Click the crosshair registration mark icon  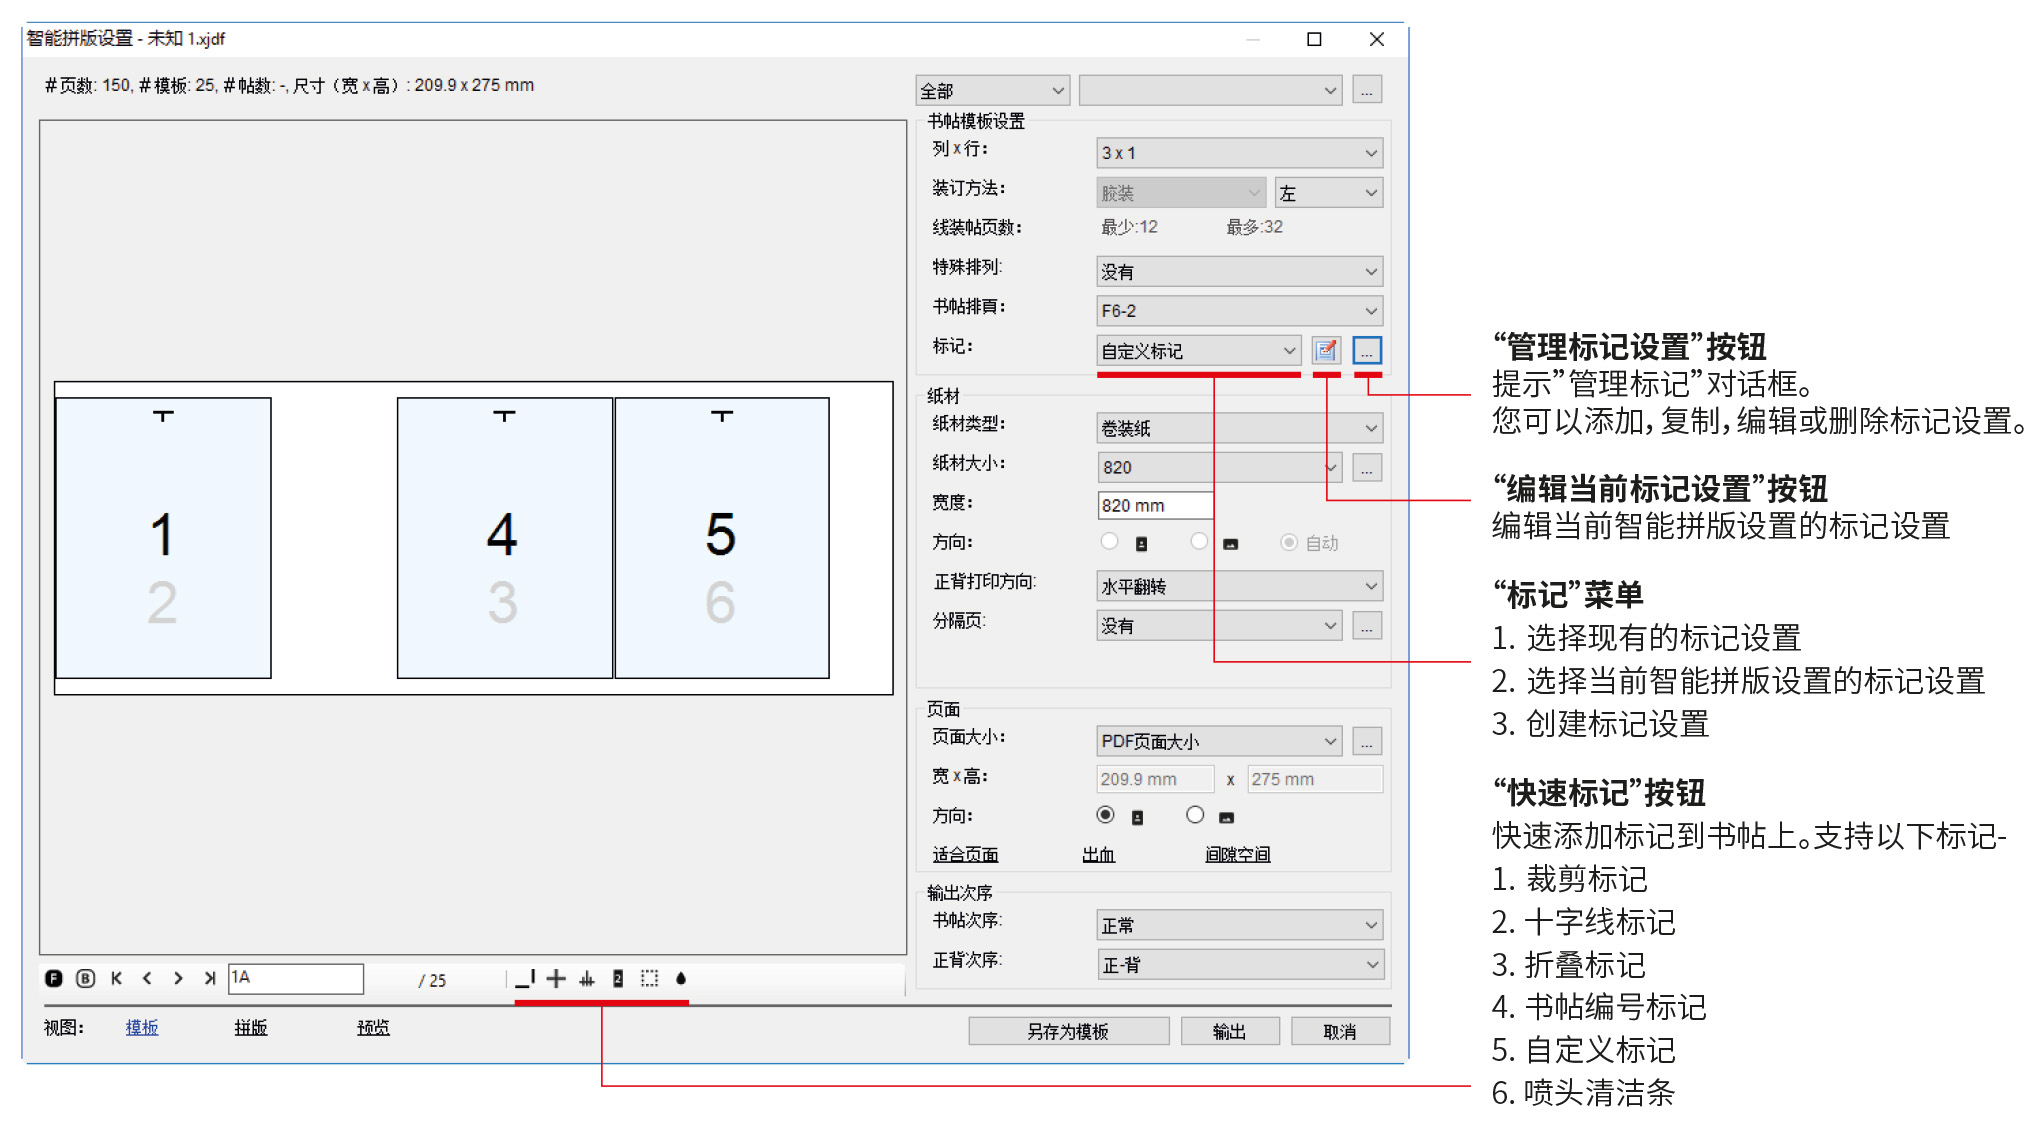556,979
